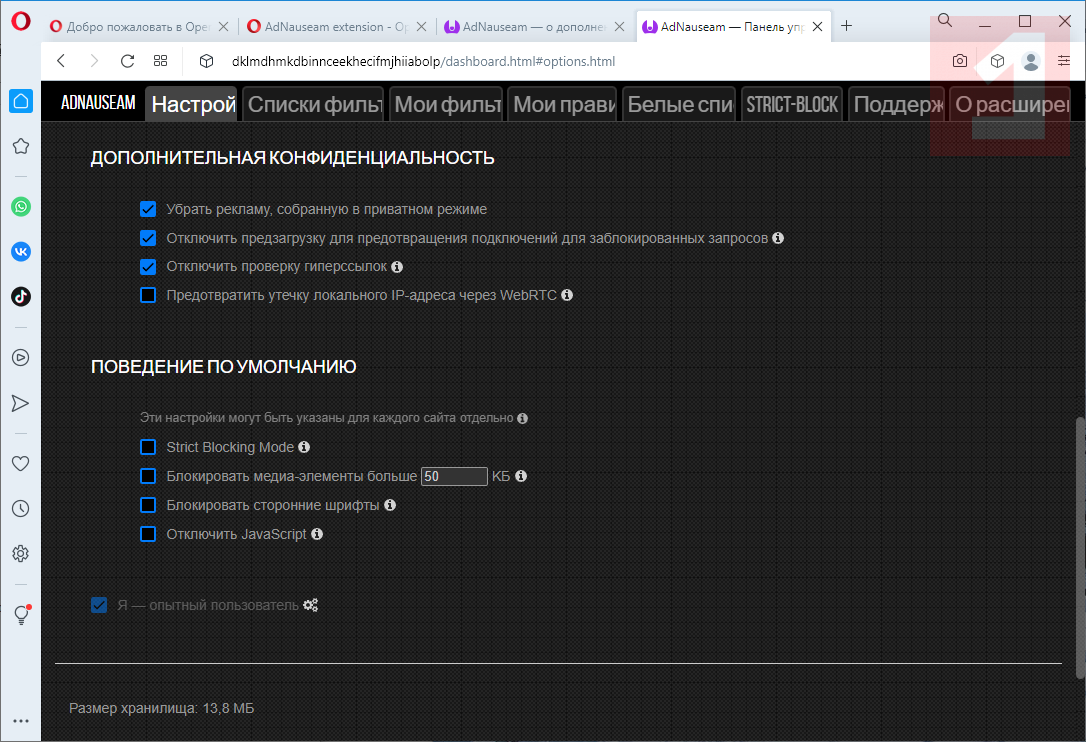
Task: Open the flow send arrow icon in sidebar
Action: (x=21, y=403)
